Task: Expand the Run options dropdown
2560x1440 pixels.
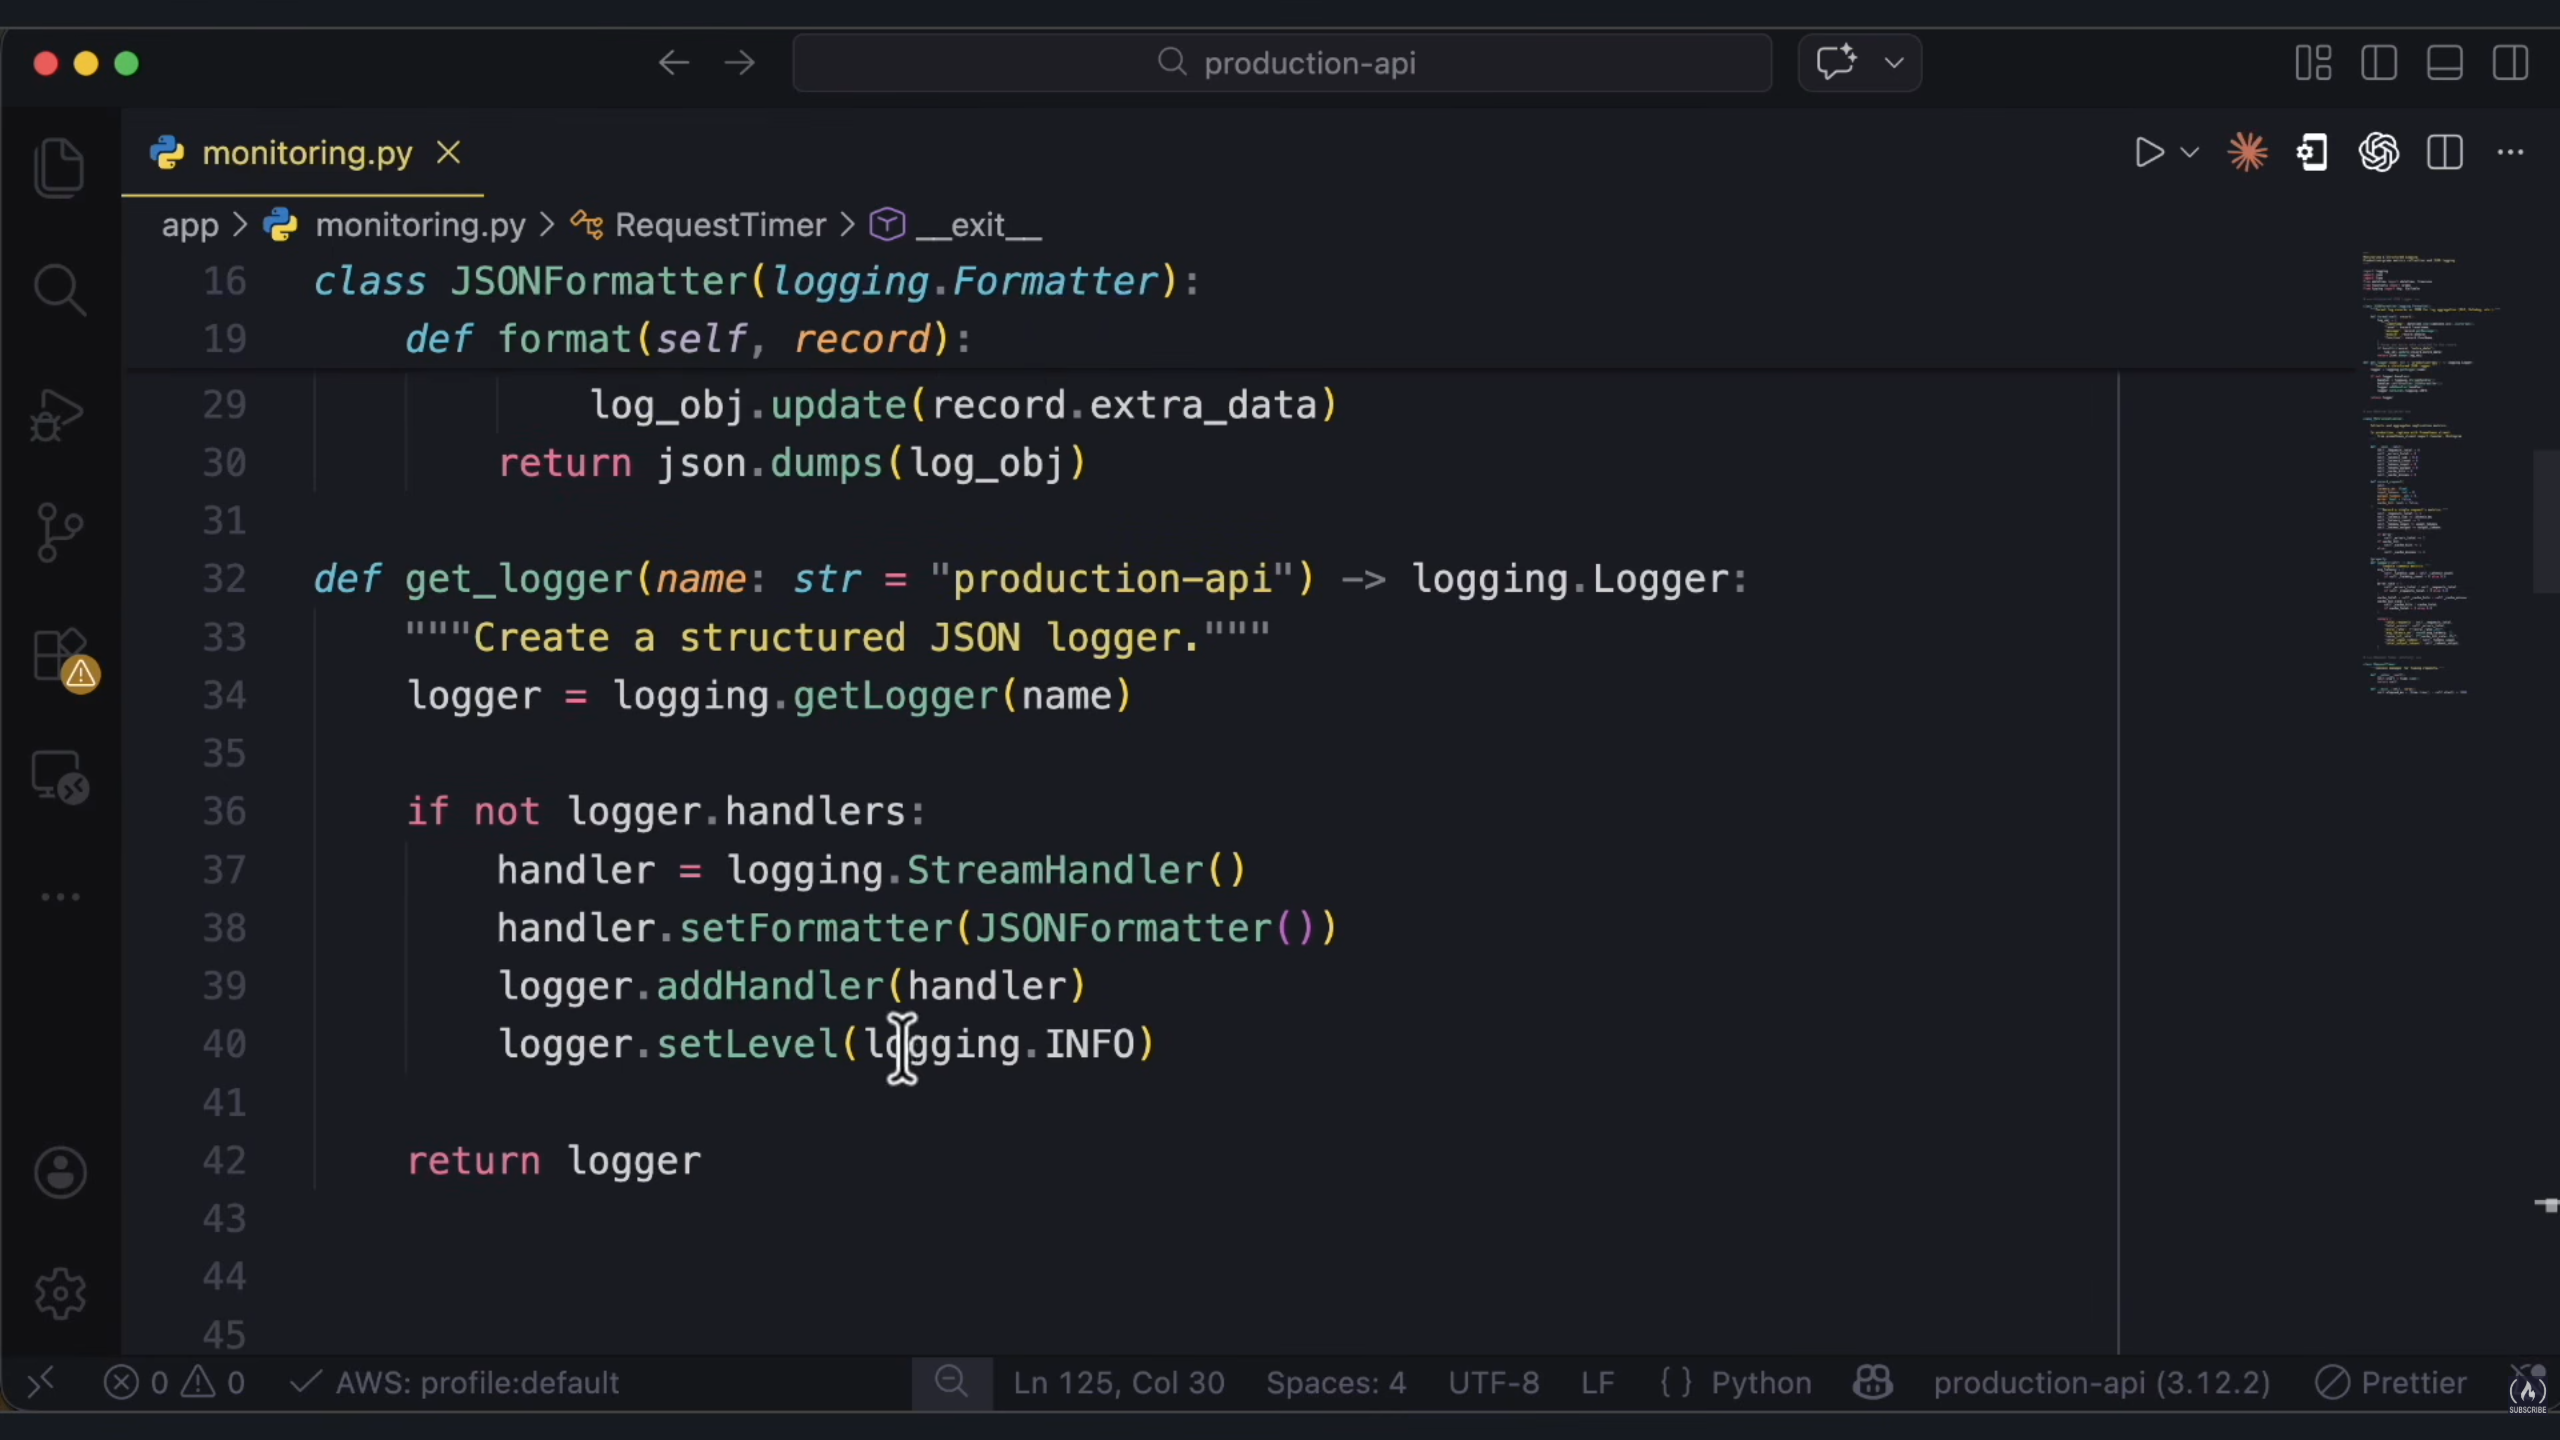Action: tap(2189, 153)
